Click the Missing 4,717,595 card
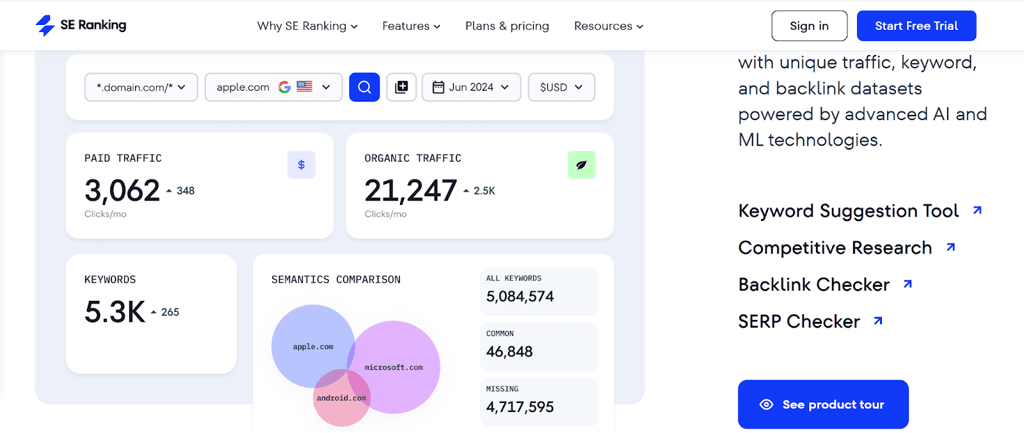The image size is (1024, 433). tap(539, 401)
